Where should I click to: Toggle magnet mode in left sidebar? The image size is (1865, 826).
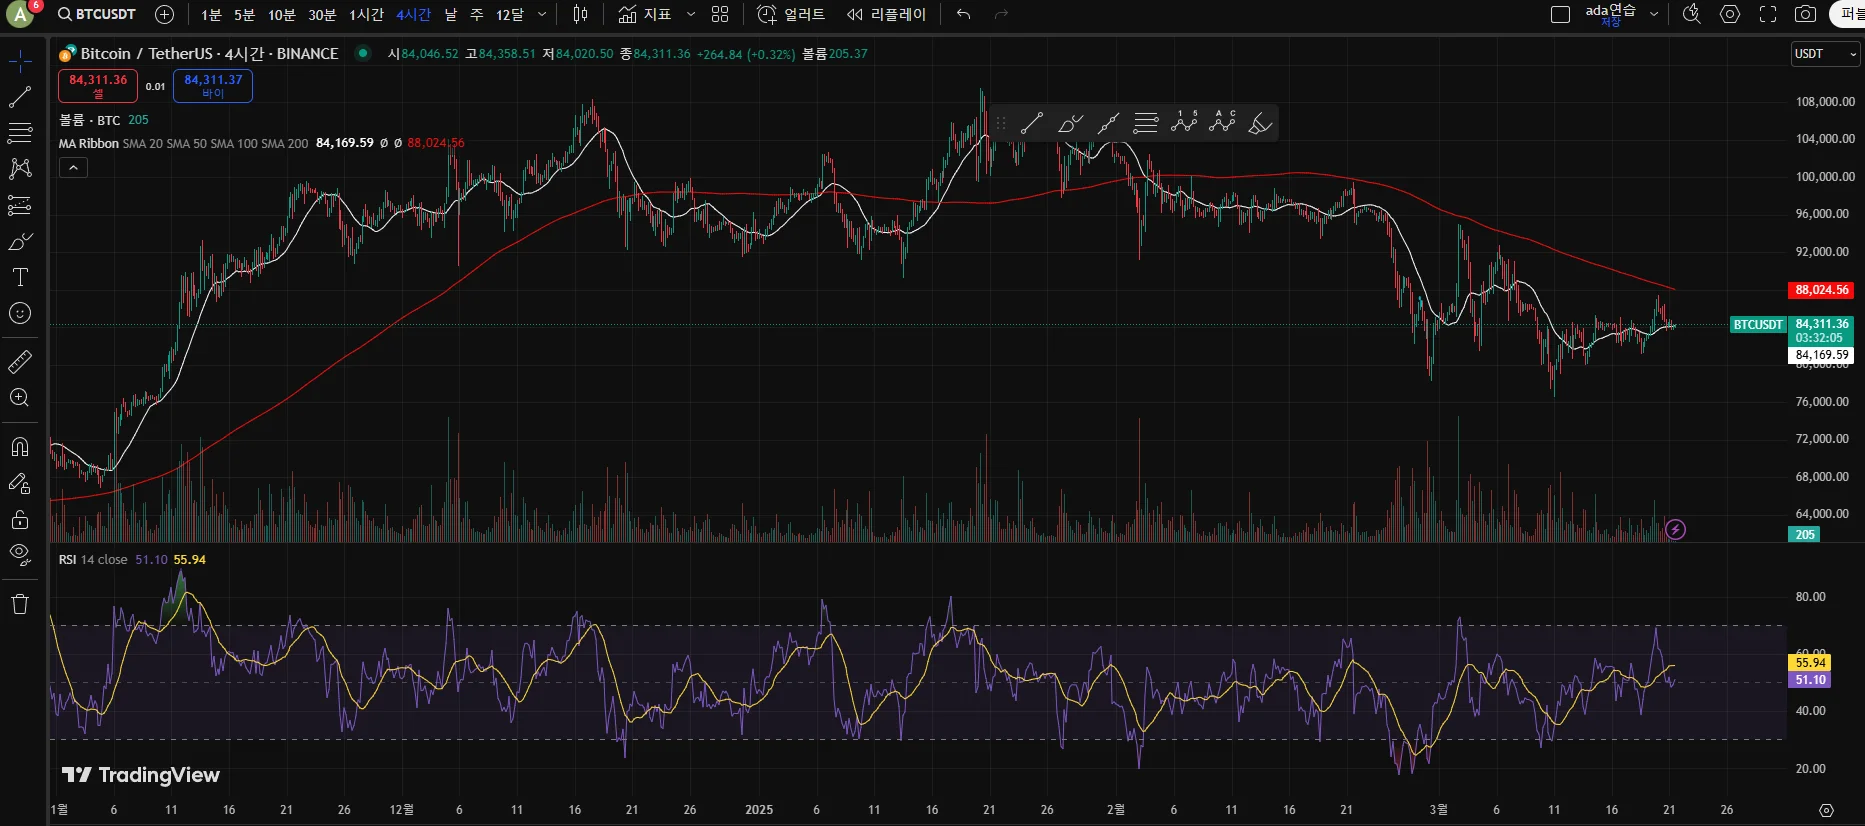[20, 447]
